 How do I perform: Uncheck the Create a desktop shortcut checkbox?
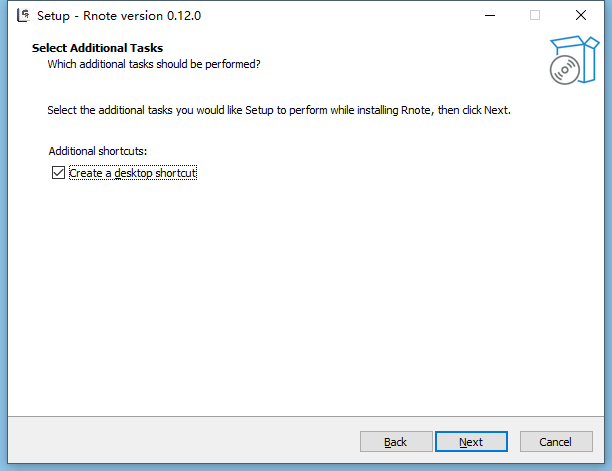tap(57, 173)
